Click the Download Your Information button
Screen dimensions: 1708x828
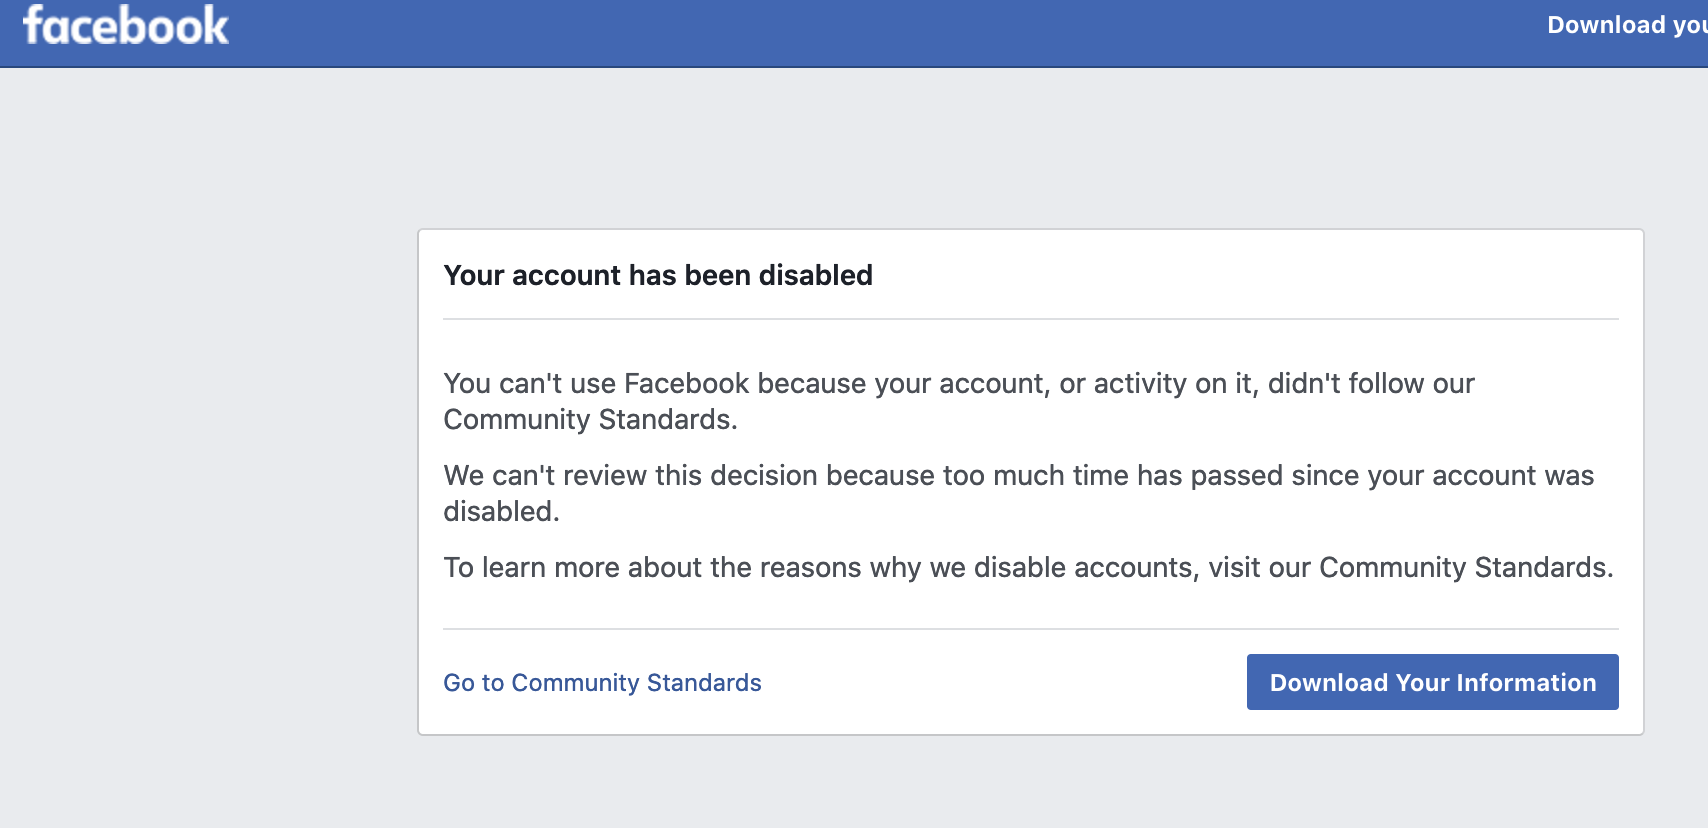(1432, 682)
